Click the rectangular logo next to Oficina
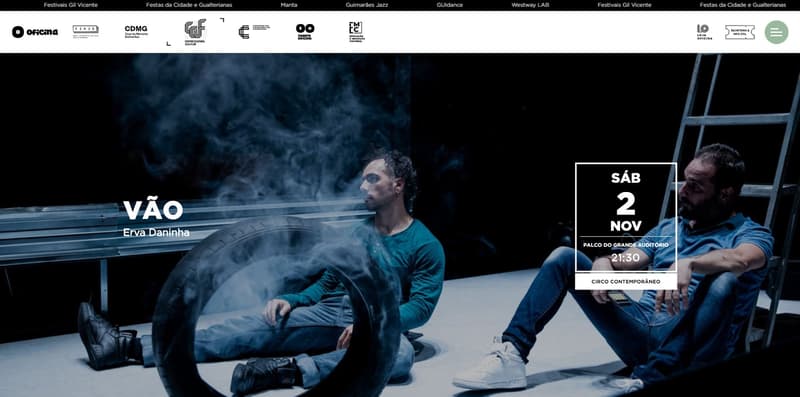This screenshot has height=397, width=800. click(x=85, y=31)
